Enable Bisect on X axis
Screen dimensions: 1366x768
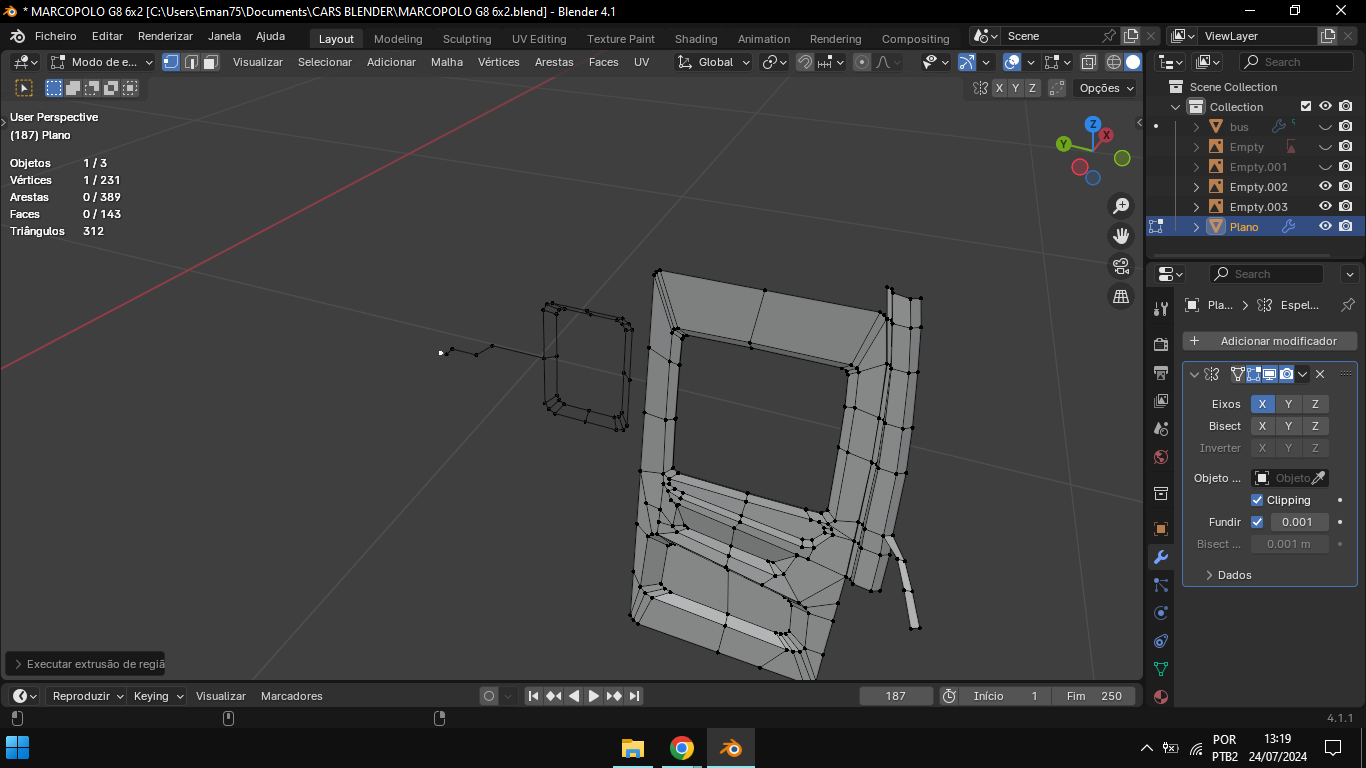click(1262, 426)
